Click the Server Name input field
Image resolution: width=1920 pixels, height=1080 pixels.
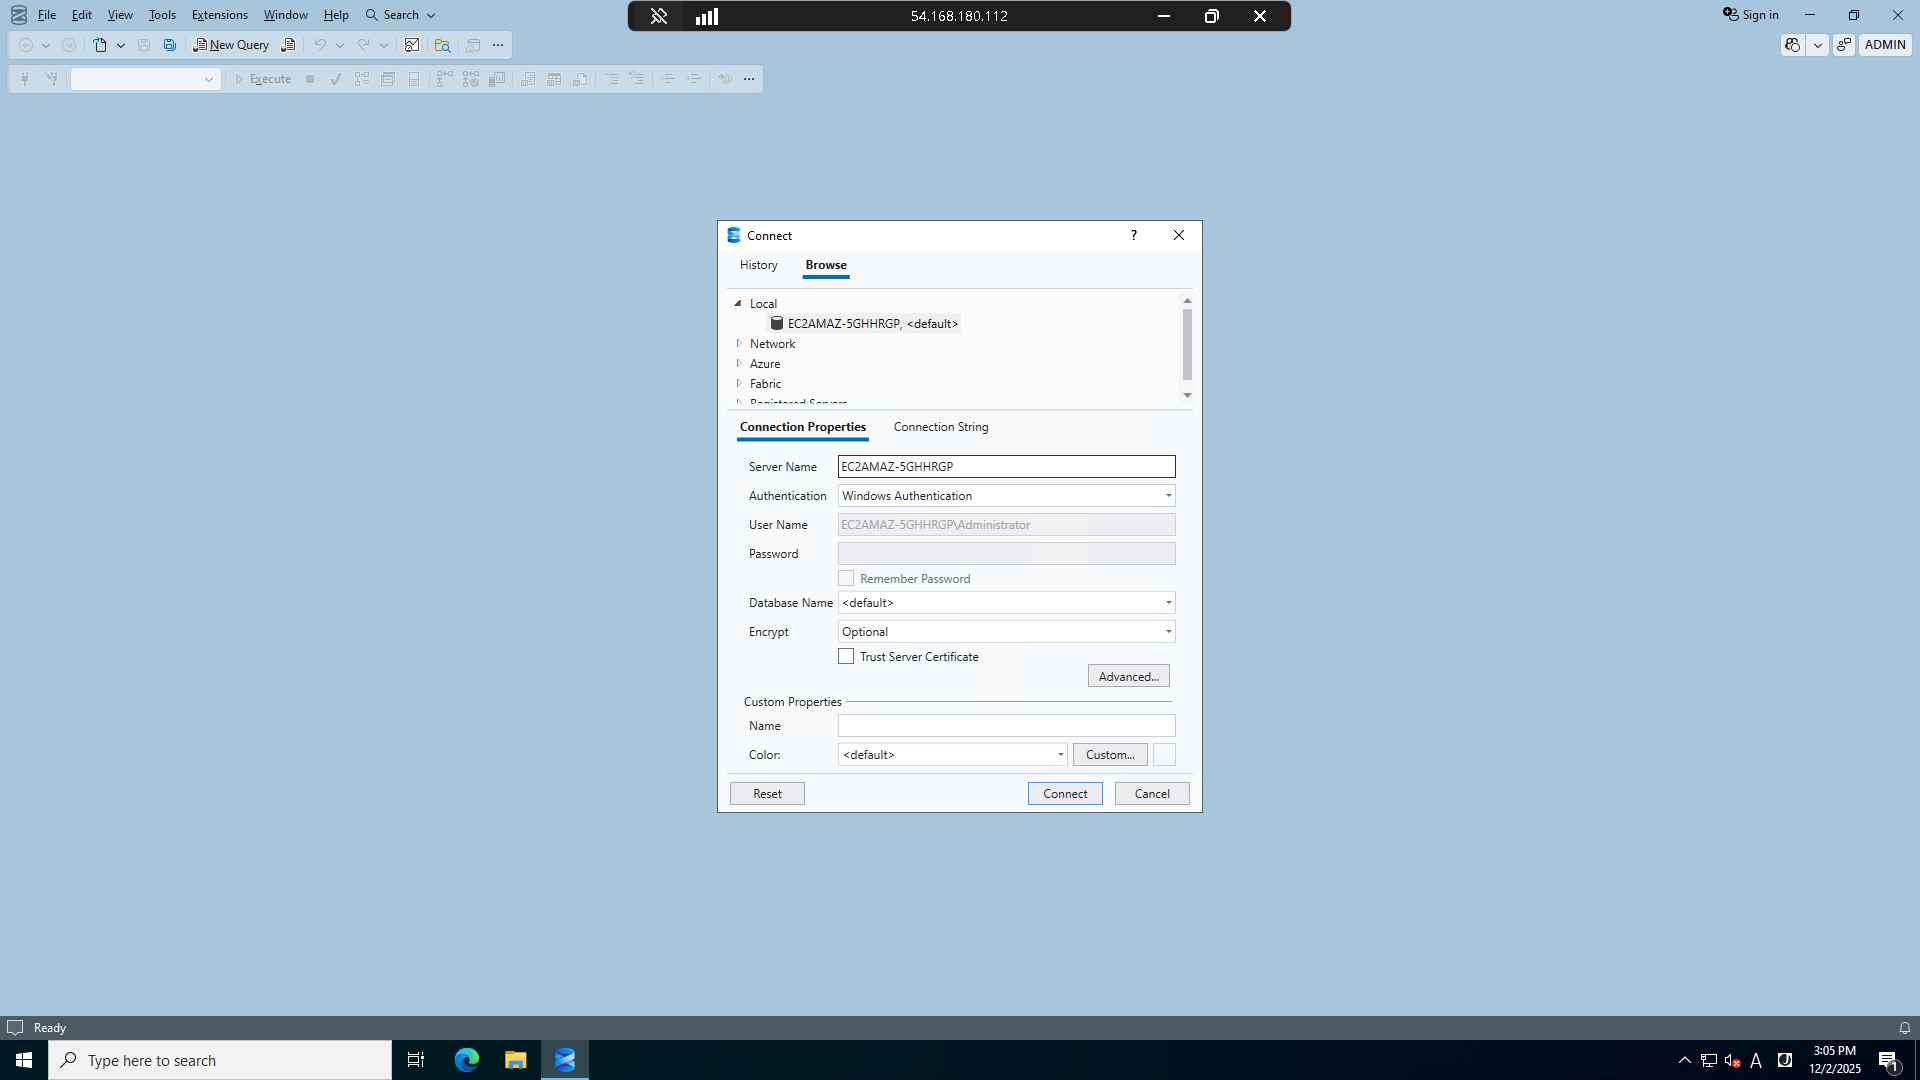1005,467
